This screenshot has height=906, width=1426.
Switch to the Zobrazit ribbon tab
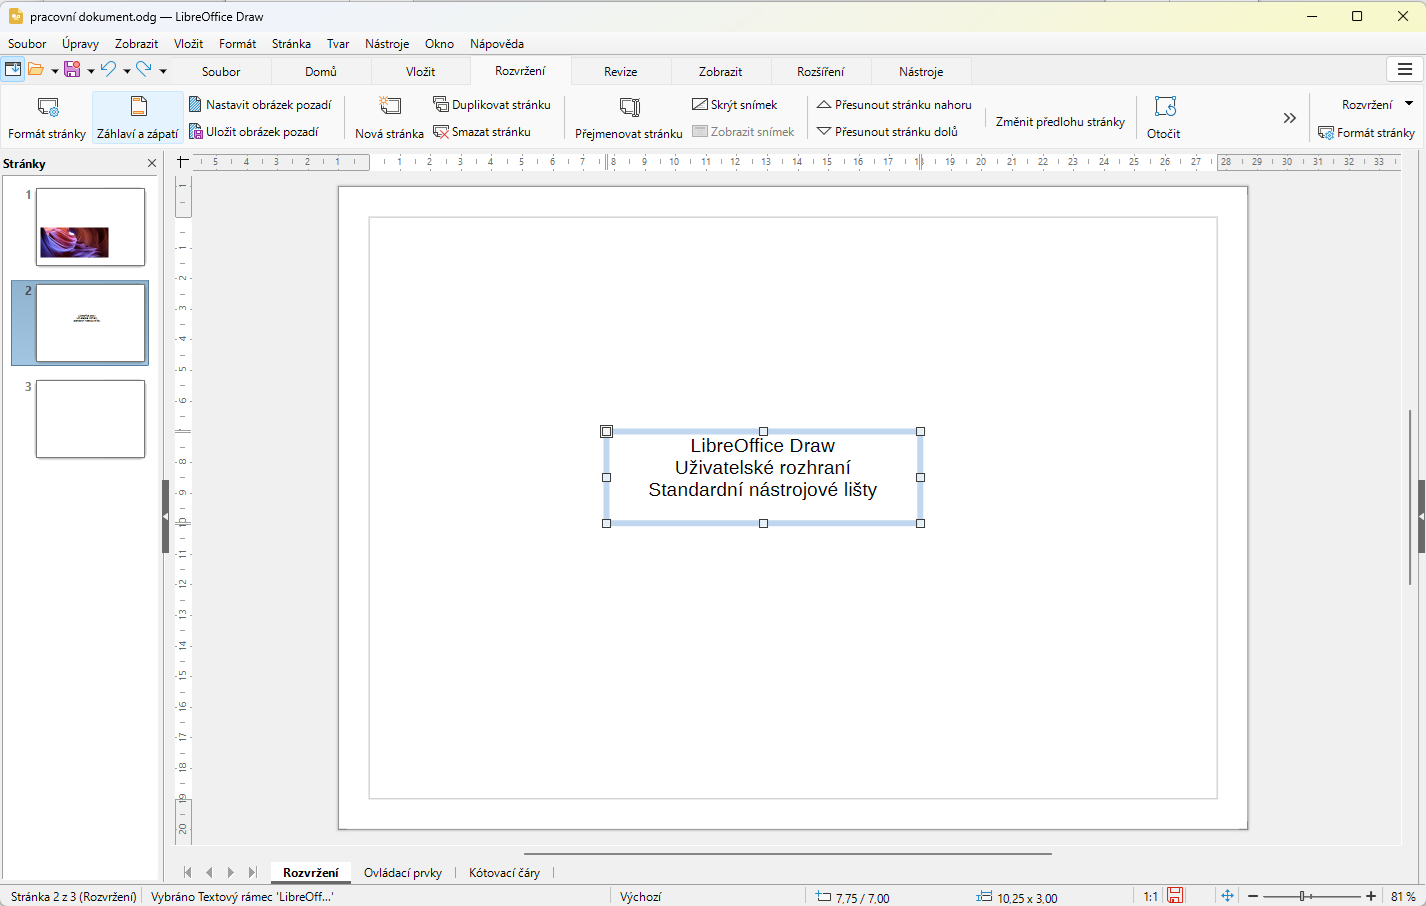pos(721,71)
